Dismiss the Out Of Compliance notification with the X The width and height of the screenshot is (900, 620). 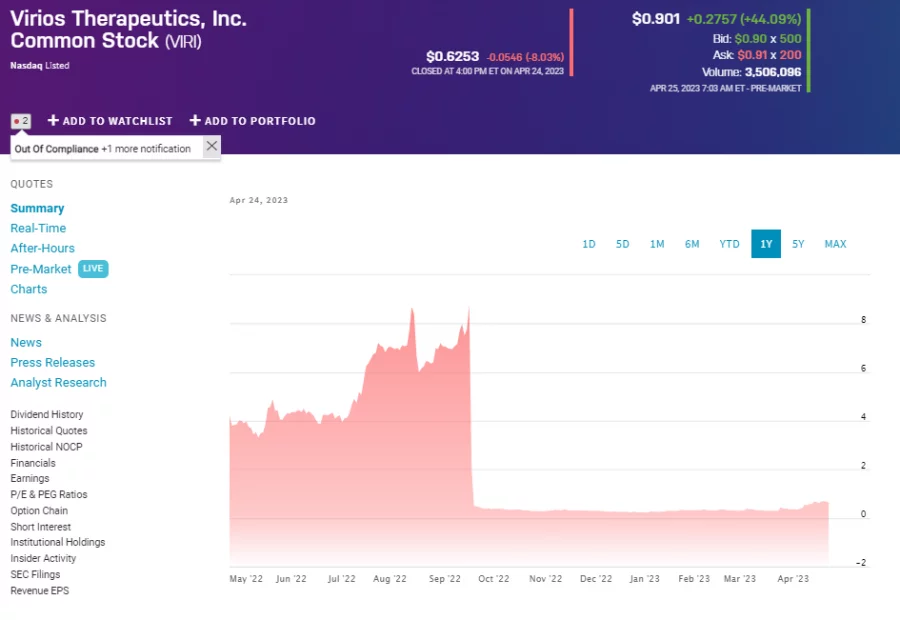point(211,146)
